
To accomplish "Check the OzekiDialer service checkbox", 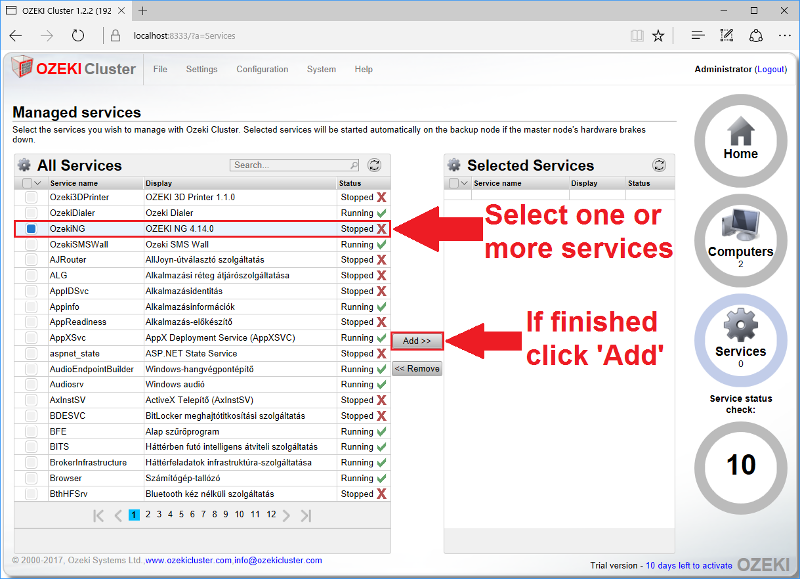I will [31, 213].
